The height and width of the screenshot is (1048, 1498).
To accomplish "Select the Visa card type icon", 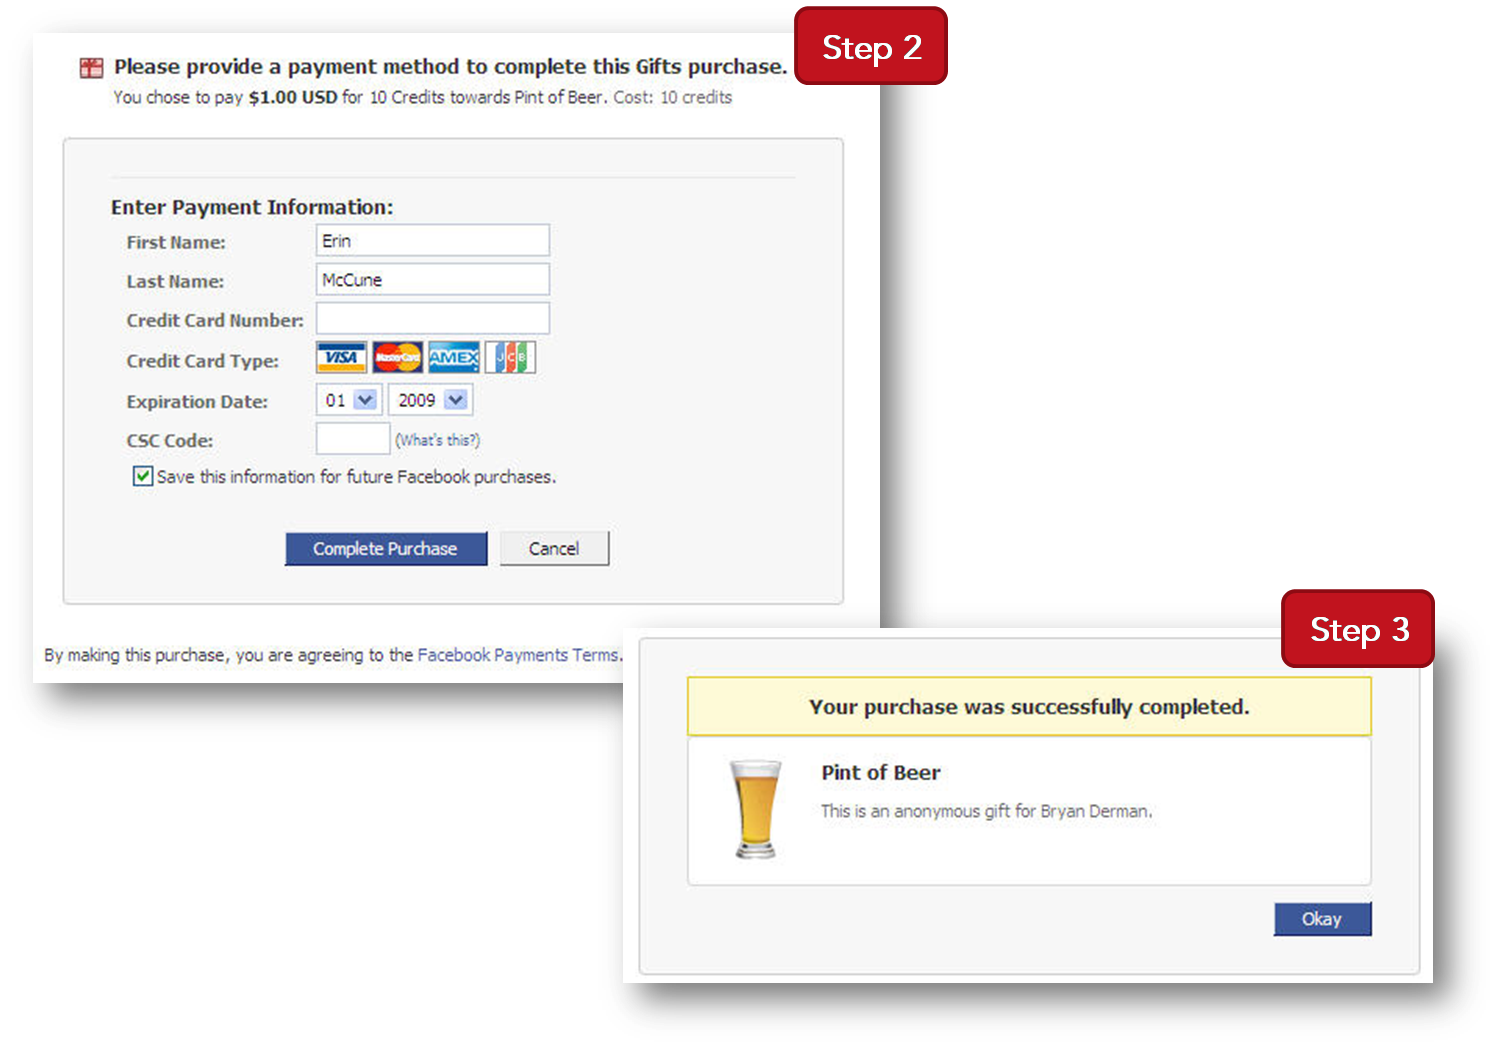I will (341, 358).
